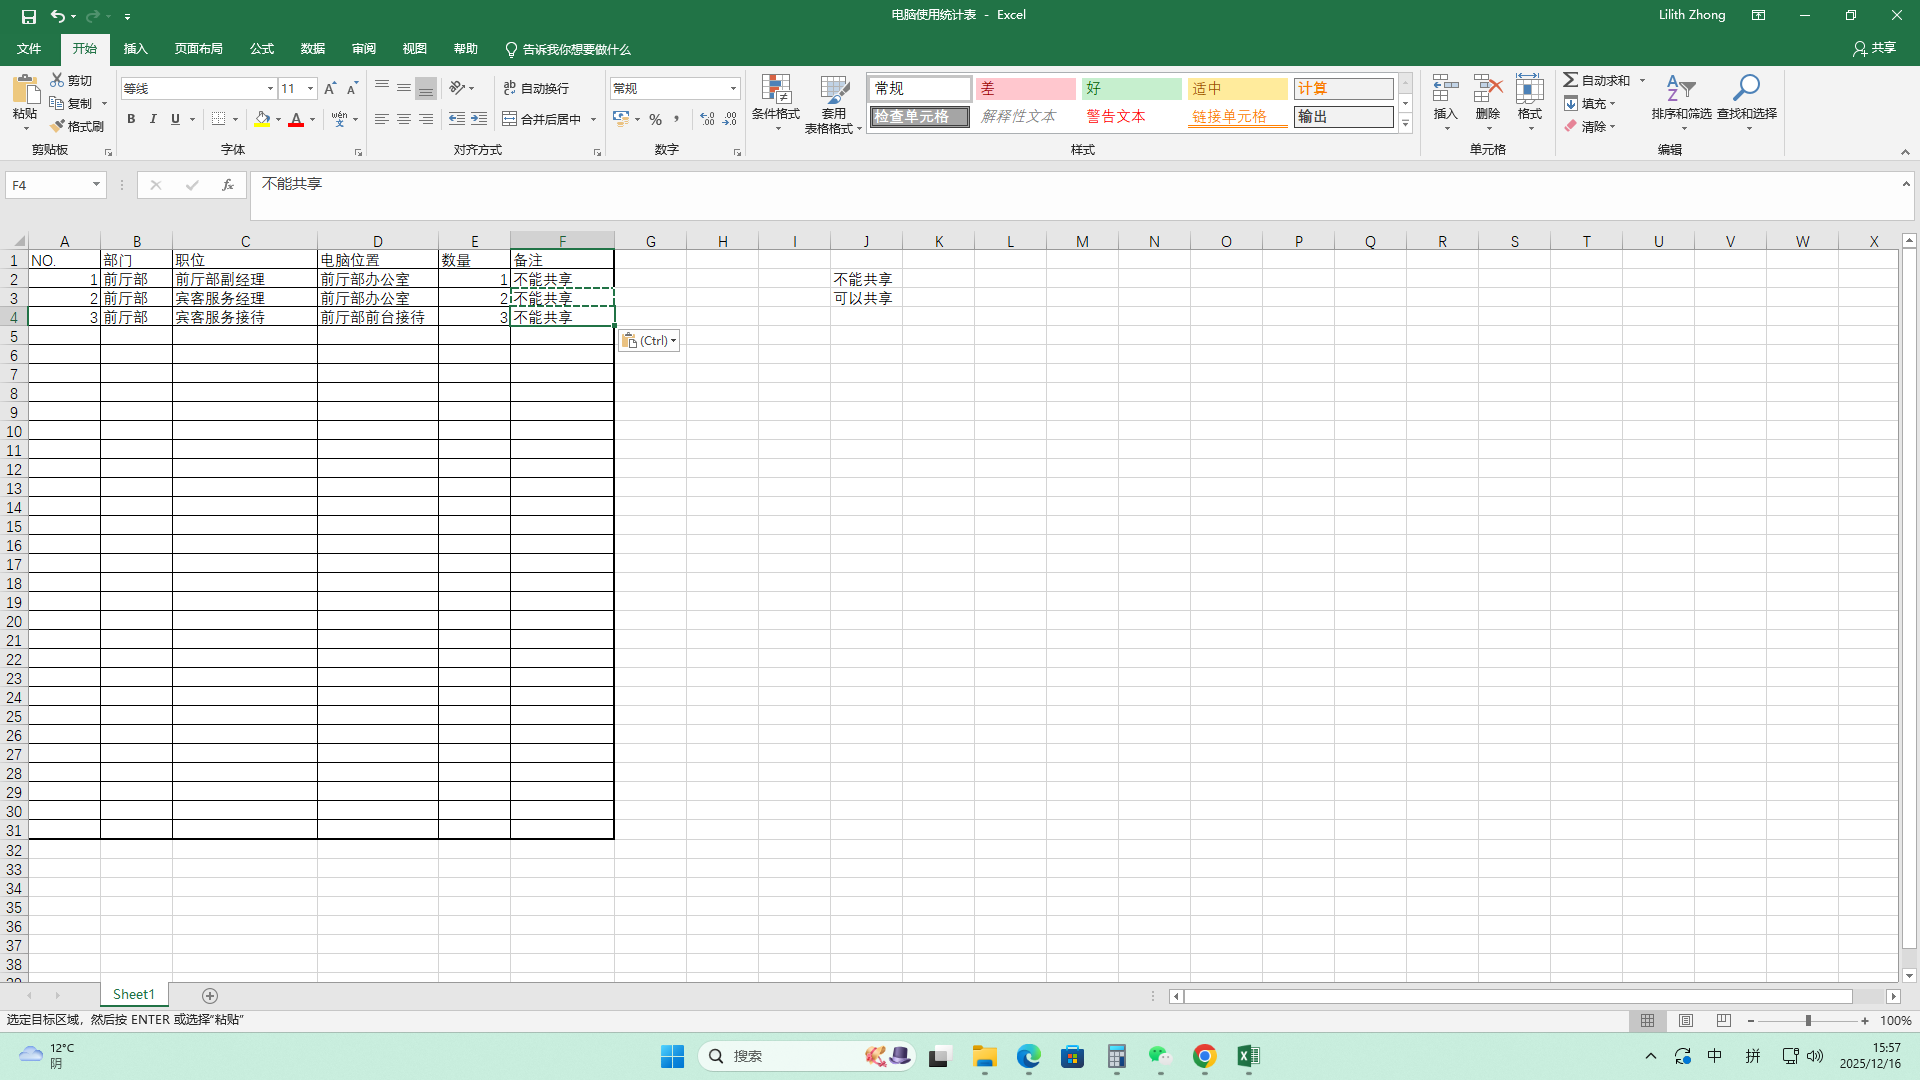
Task: Apply the 好 cell style
Action: 1131,89
